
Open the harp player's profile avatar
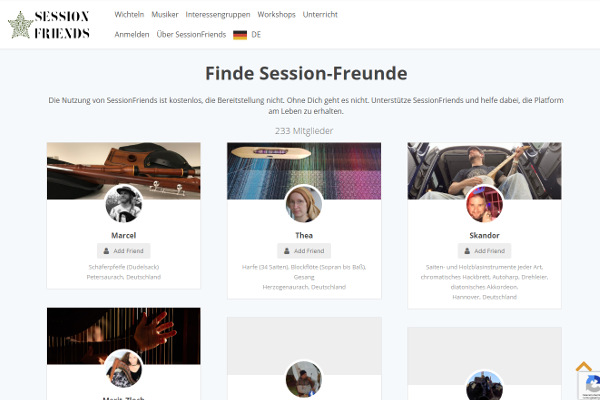[124, 369]
